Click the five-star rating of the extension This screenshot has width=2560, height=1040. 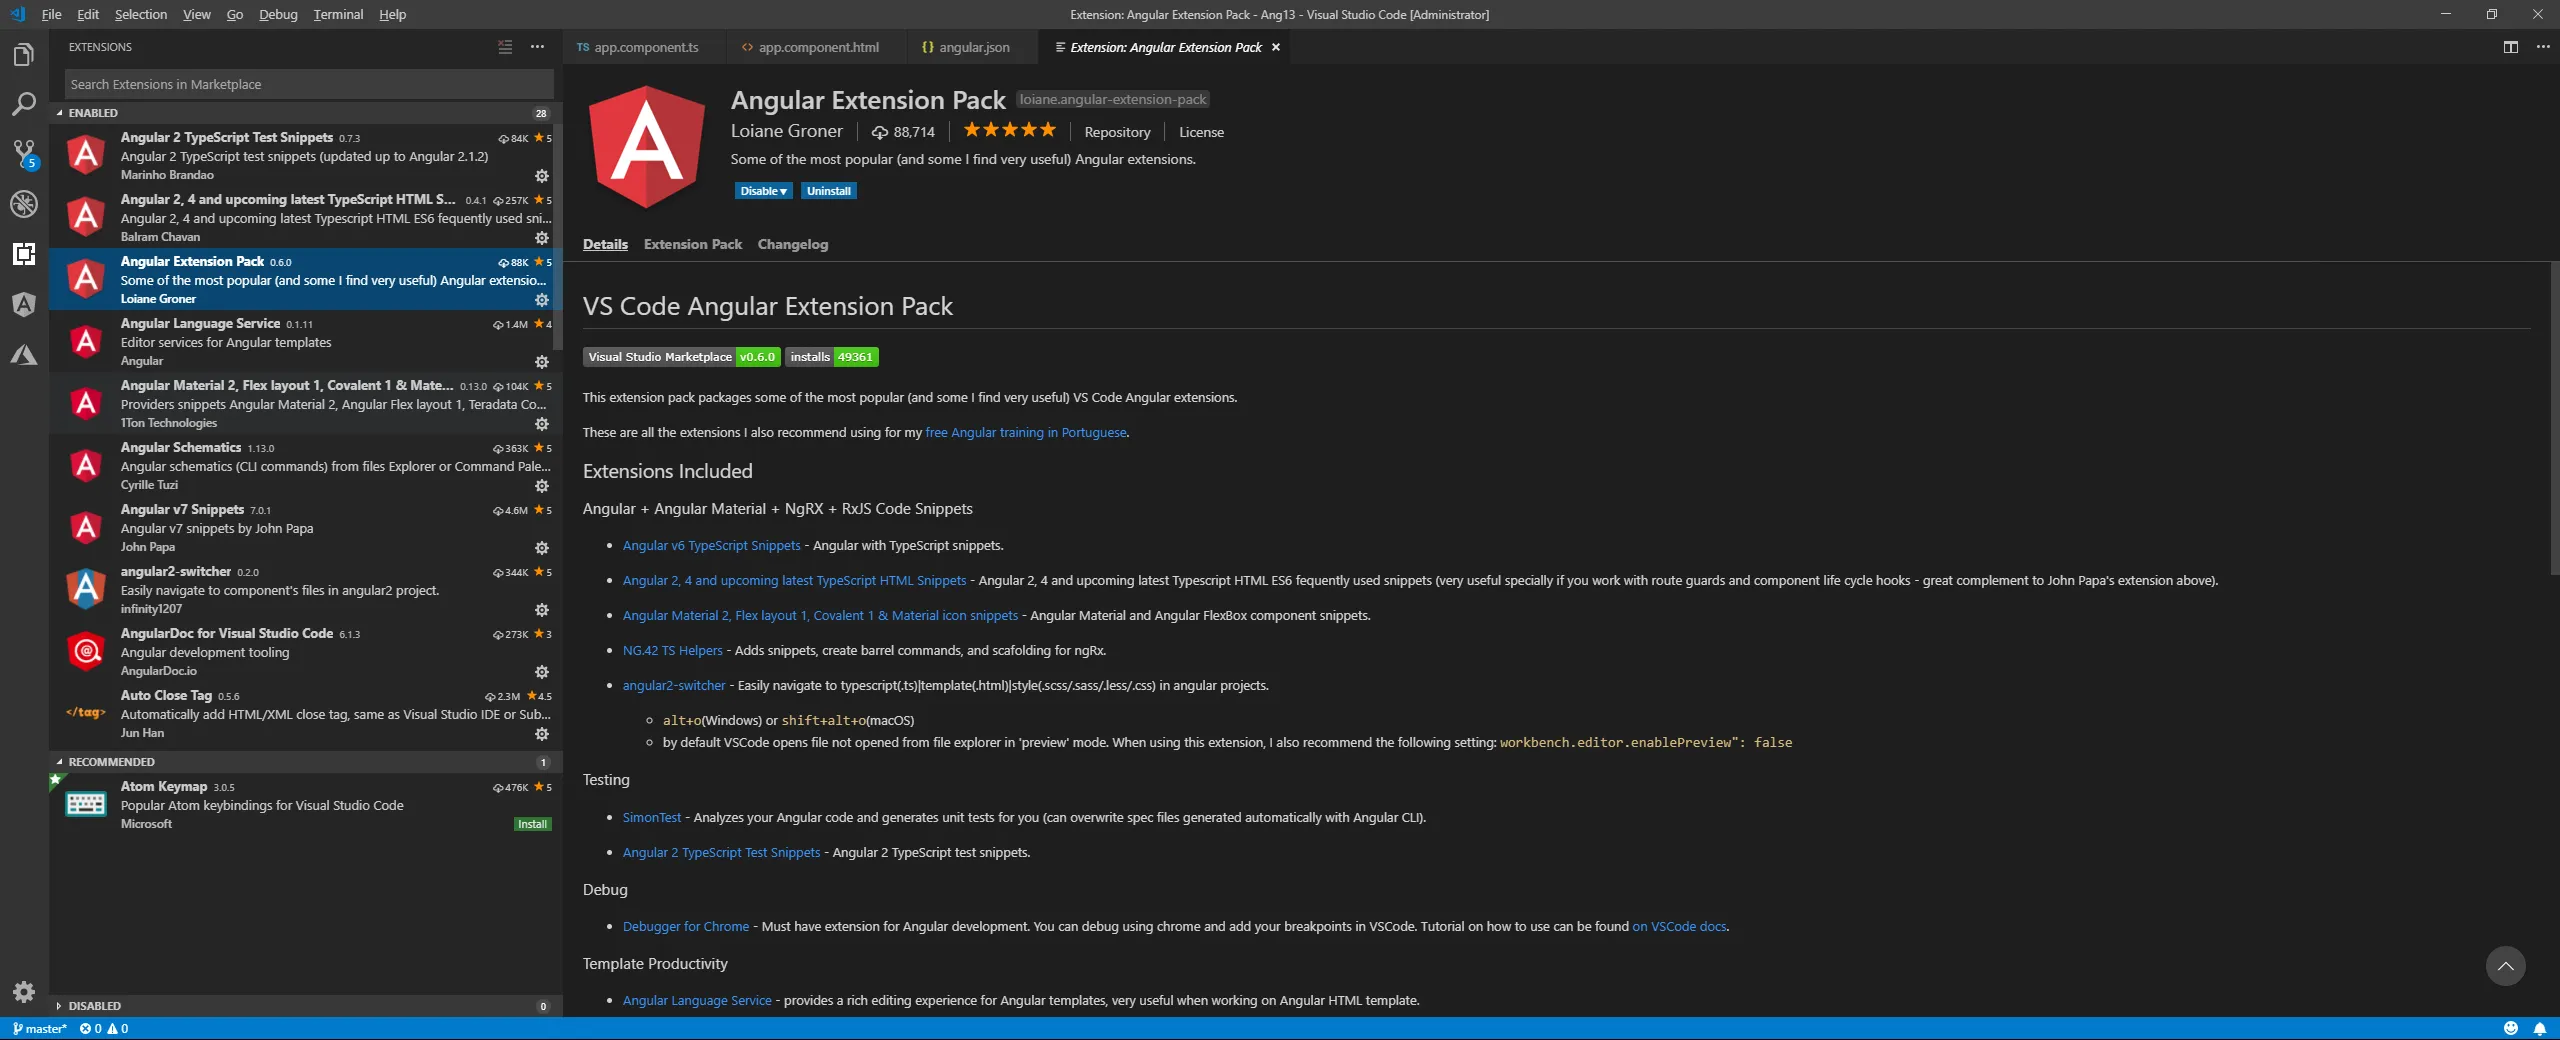pos(1009,130)
